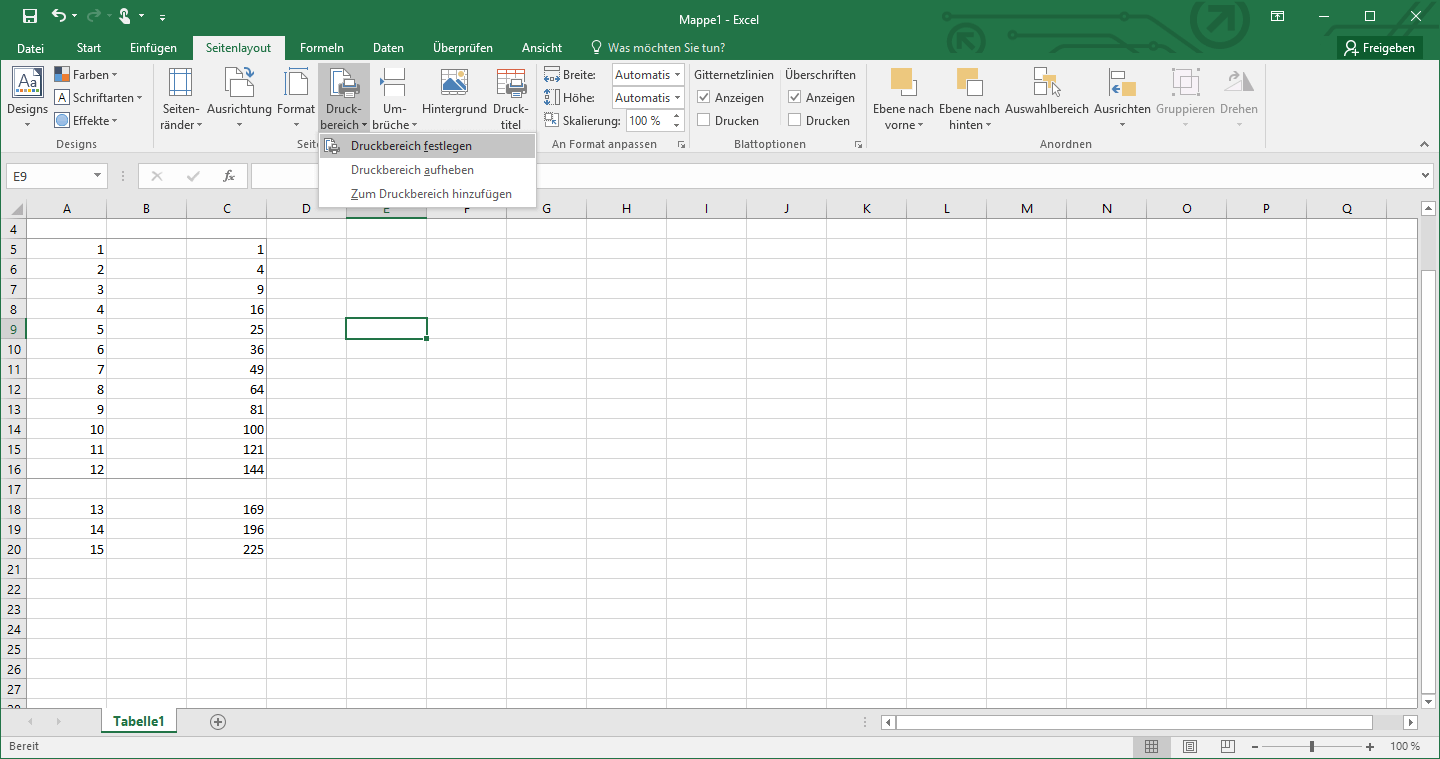Click the Skalierung 100 % field

(648, 121)
